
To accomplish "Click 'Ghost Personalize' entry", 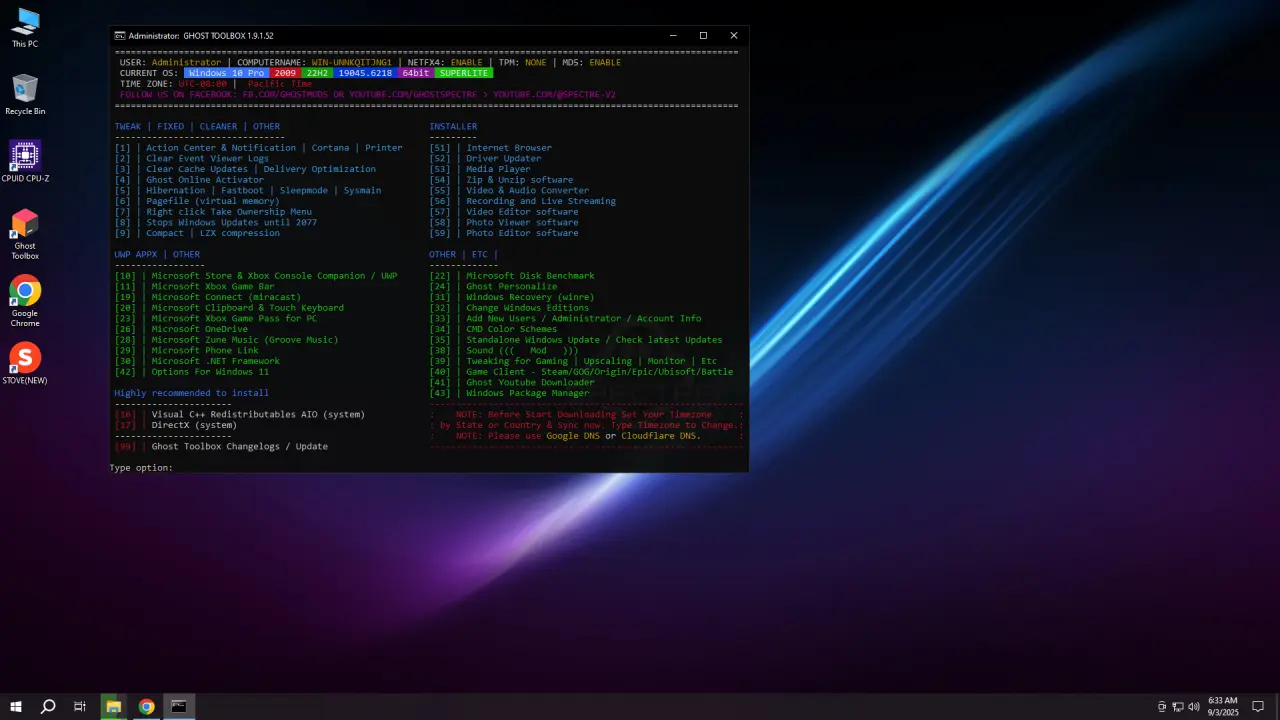I will click(493, 286).
